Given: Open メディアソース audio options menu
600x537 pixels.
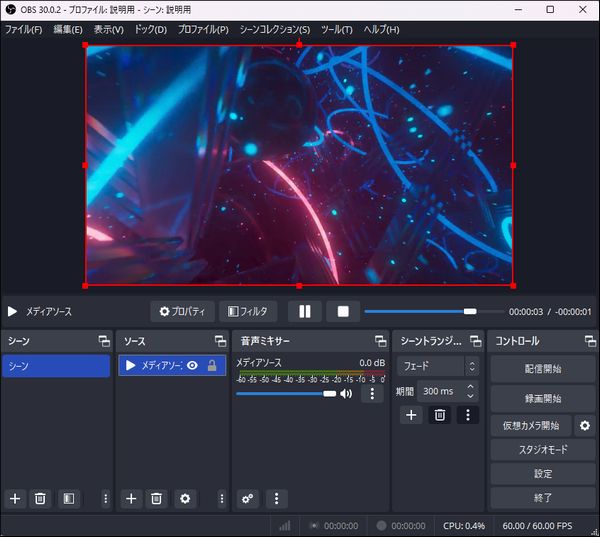Looking at the screenshot, I should point(372,393).
